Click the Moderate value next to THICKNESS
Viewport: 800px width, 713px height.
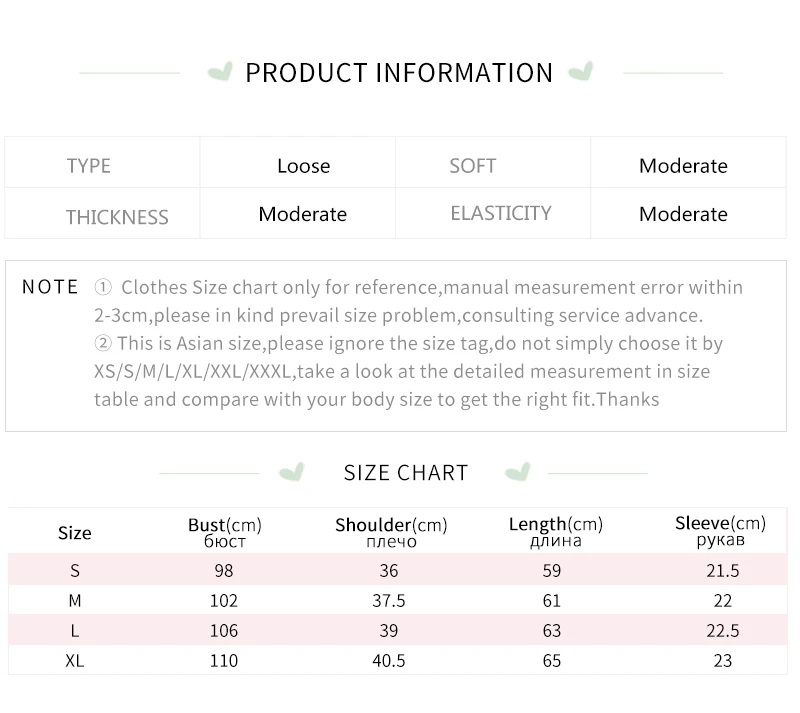click(x=302, y=214)
